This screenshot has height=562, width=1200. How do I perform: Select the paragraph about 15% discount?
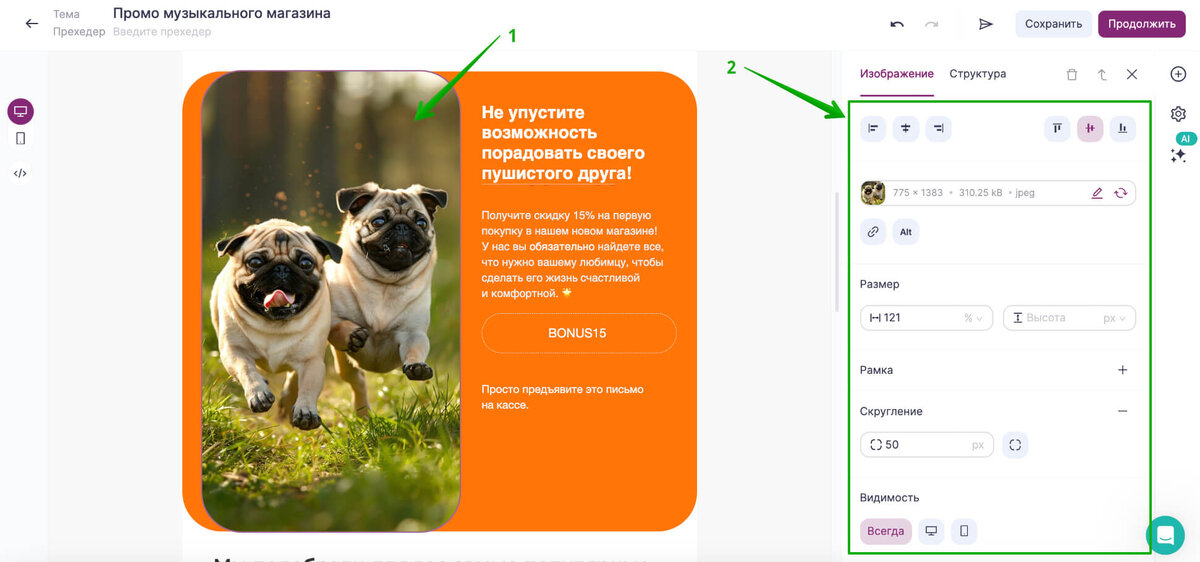tap(572, 254)
